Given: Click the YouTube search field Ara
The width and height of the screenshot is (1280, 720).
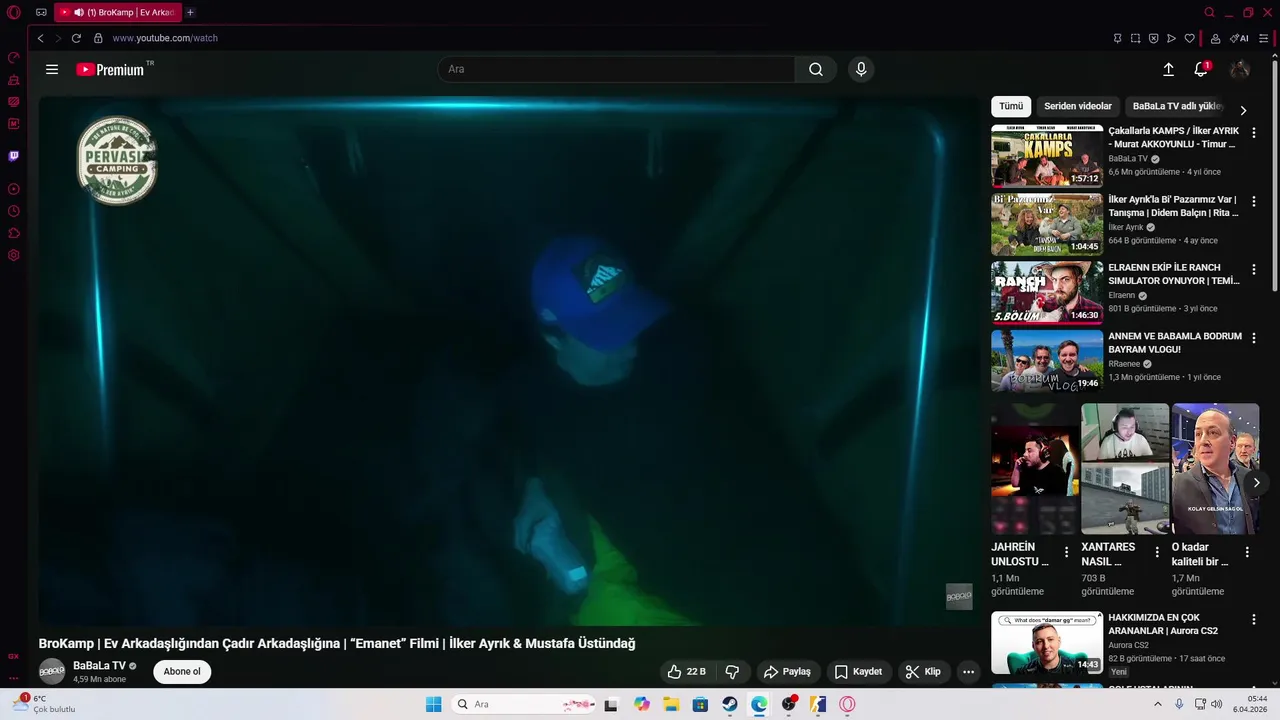Looking at the screenshot, I should click(616, 69).
